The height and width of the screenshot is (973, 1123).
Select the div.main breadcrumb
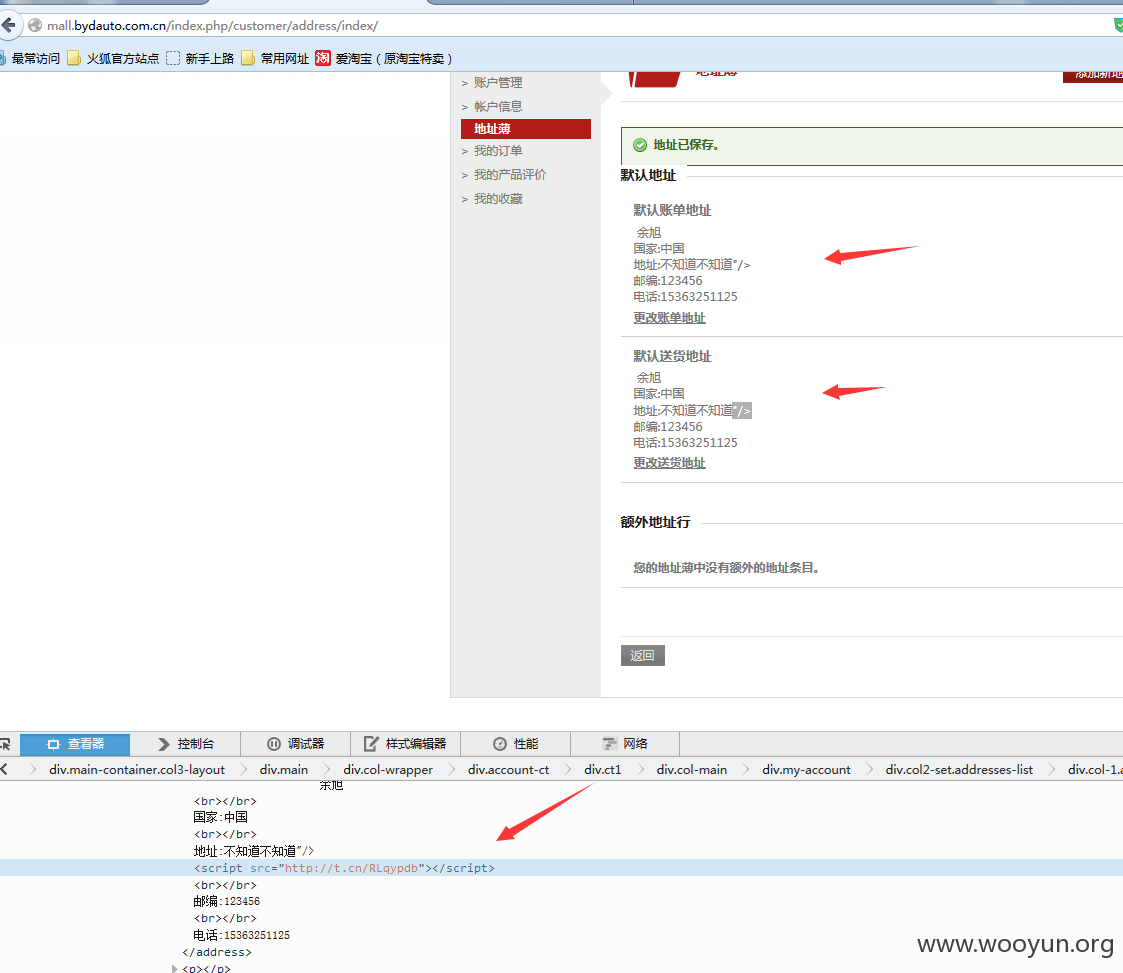[284, 770]
